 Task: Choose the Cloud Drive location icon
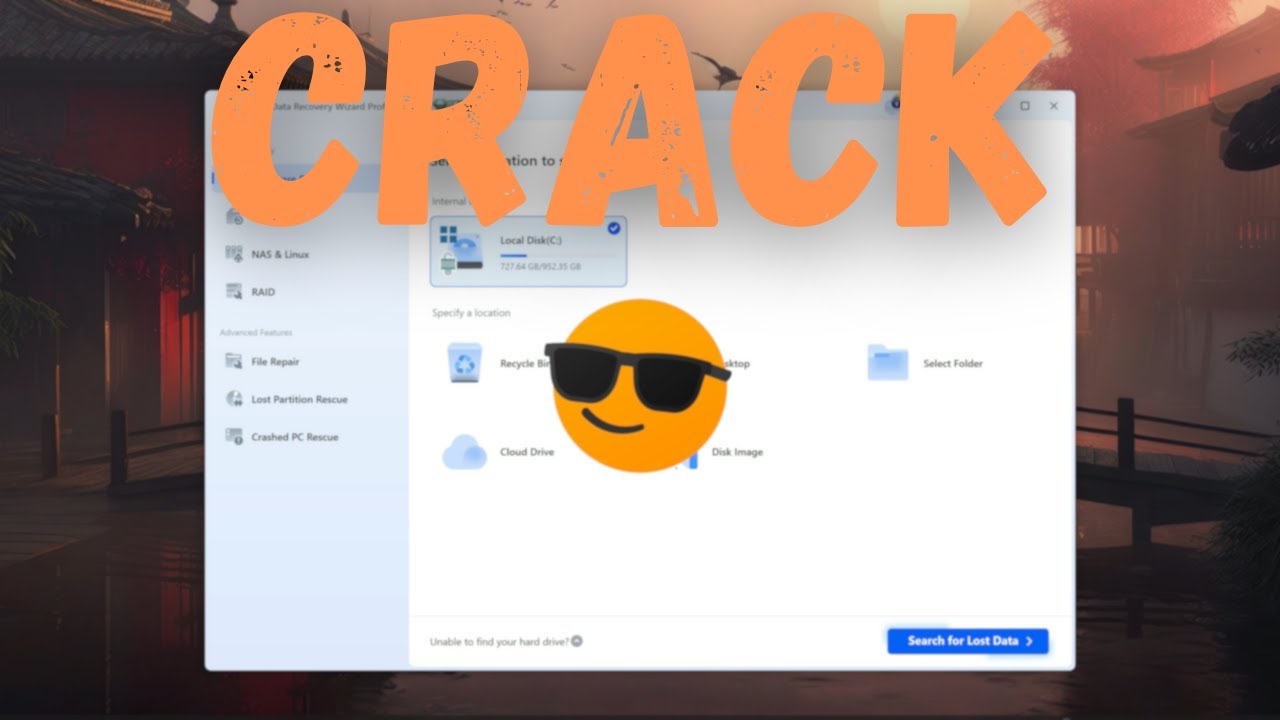(x=464, y=452)
